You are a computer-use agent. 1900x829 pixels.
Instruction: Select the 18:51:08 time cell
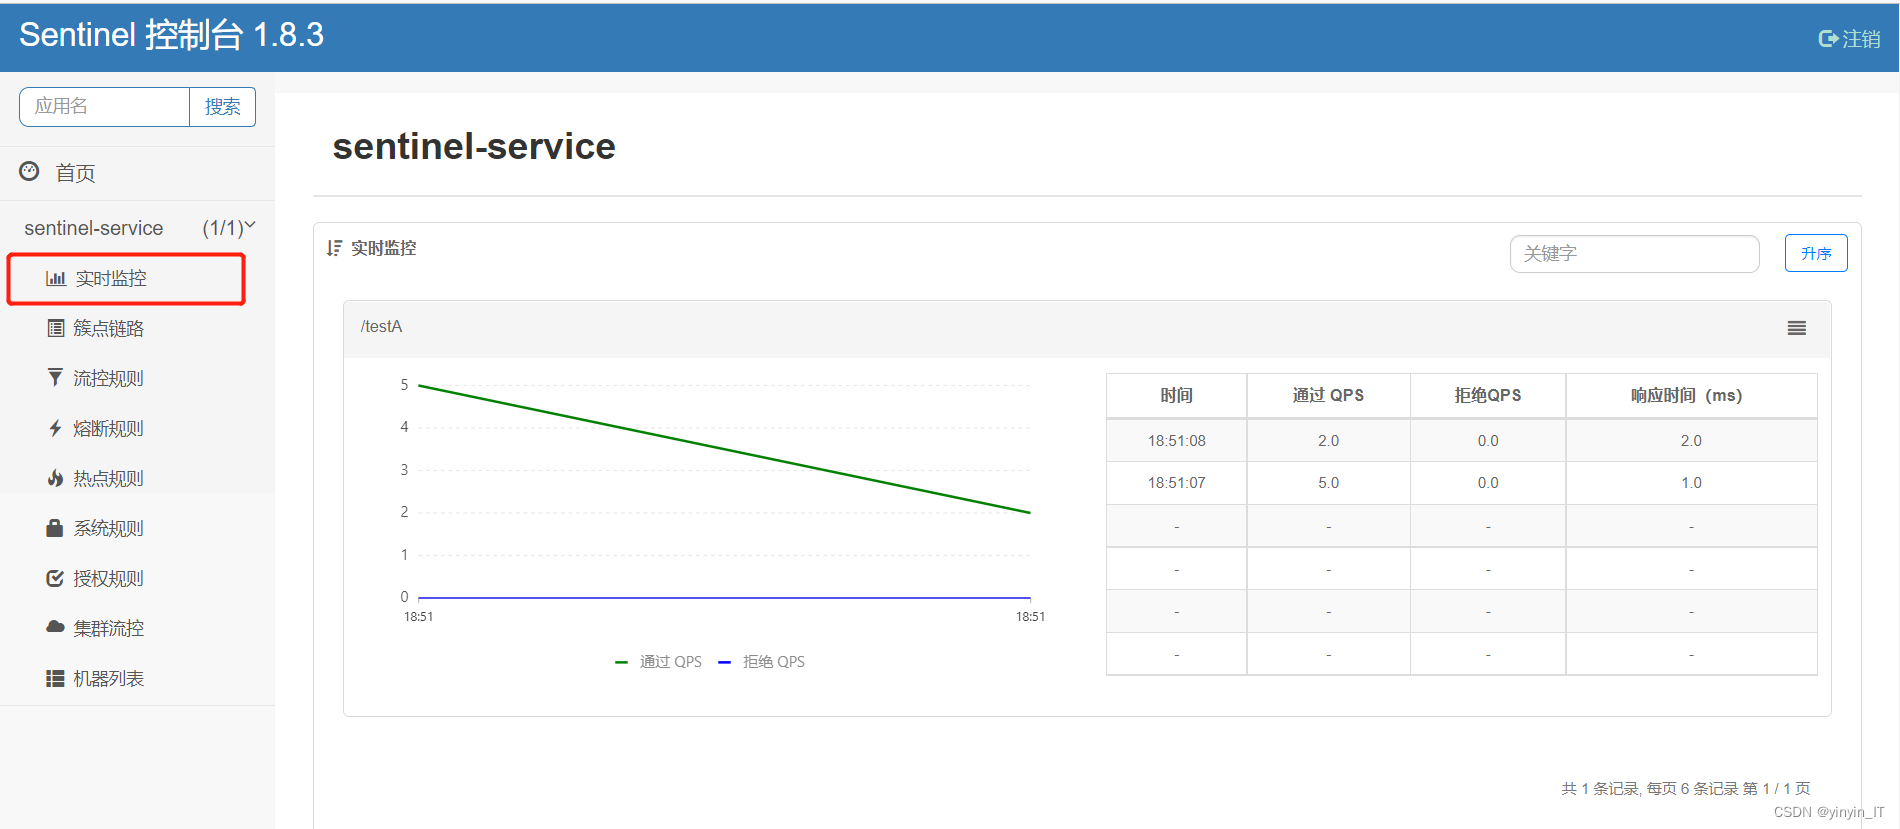[x=1176, y=440]
